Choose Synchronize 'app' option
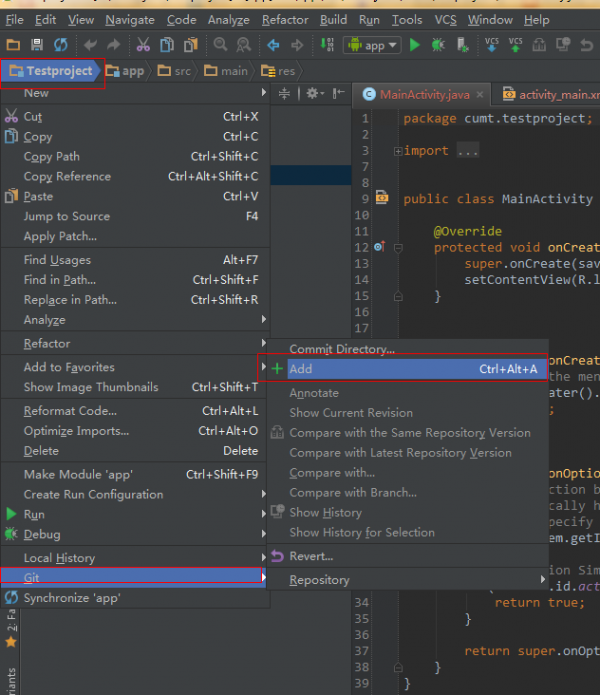 136,598
